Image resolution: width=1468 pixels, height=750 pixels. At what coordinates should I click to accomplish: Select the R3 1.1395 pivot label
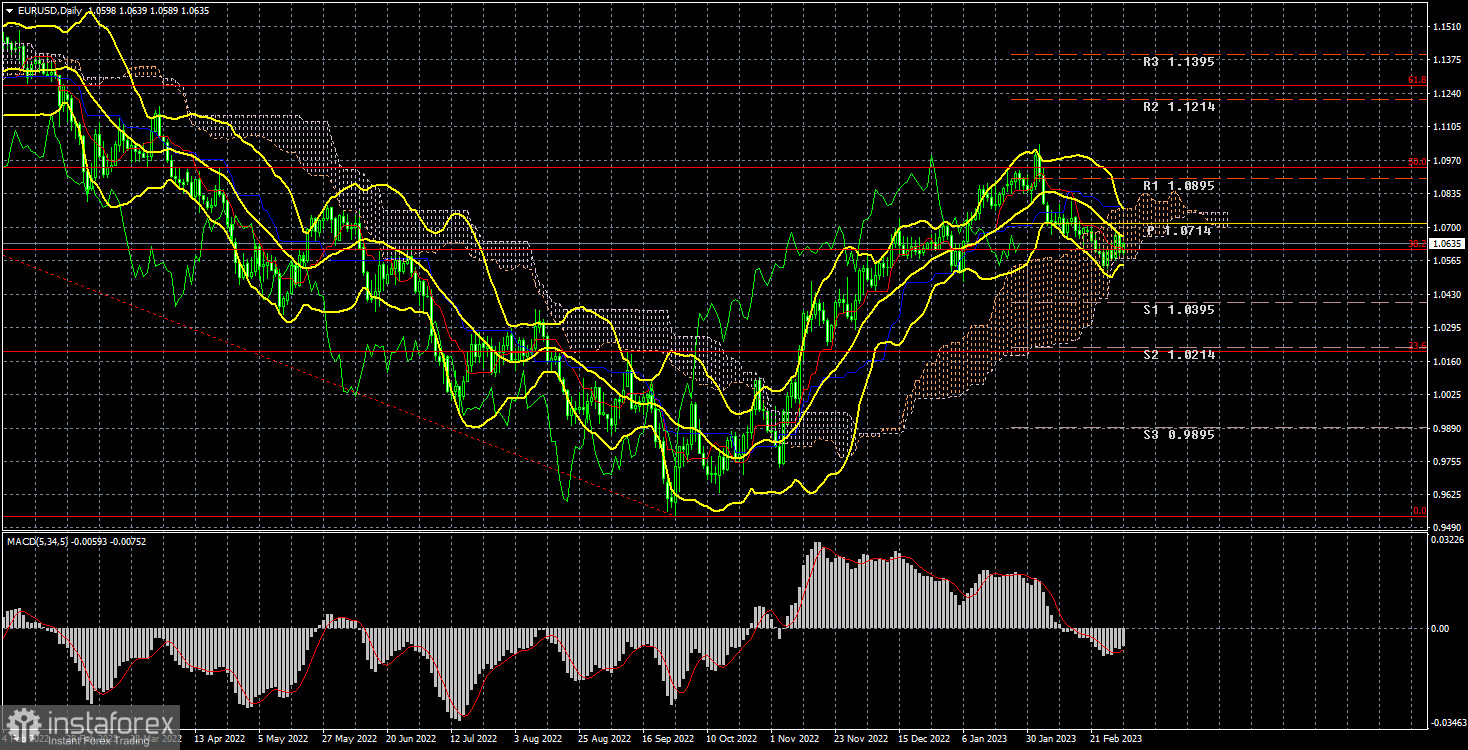click(1180, 62)
